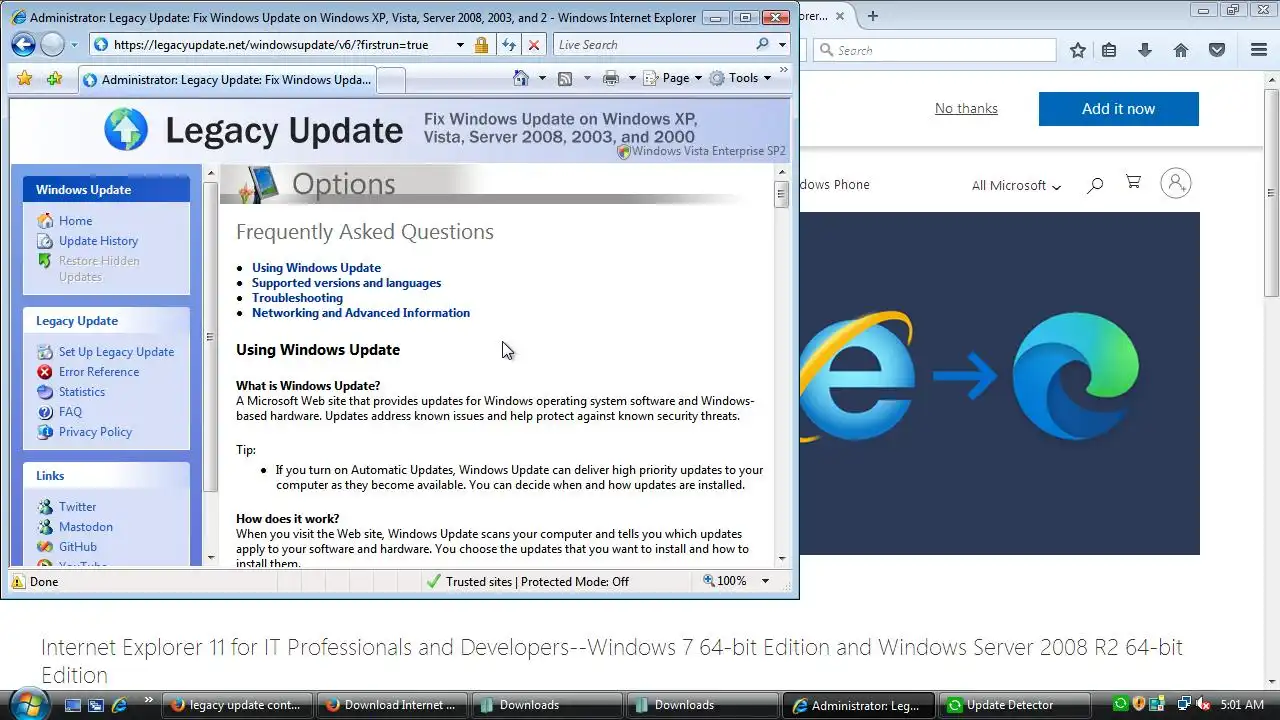Click the Microsoft account sign-in icon

coord(1176,183)
